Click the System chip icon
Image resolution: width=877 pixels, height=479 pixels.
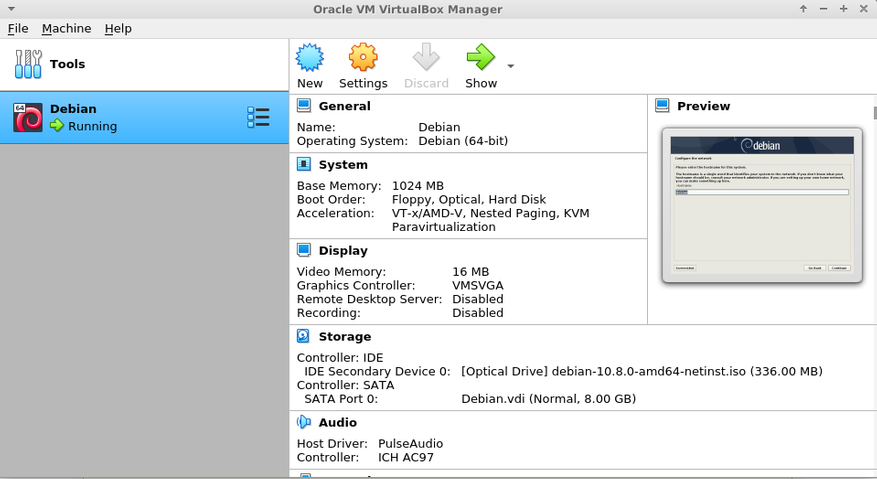pyautogui.click(x=304, y=165)
